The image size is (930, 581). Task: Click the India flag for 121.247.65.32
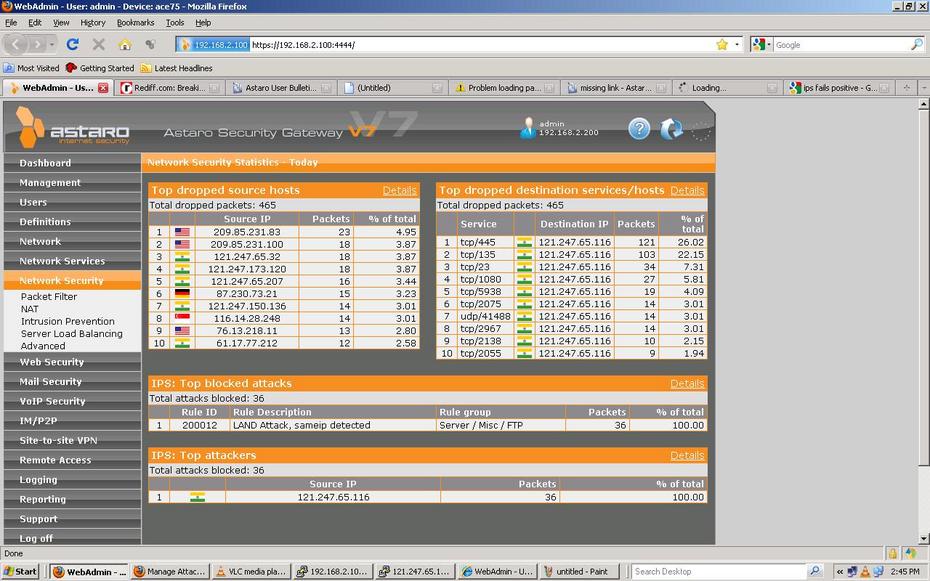click(x=182, y=257)
